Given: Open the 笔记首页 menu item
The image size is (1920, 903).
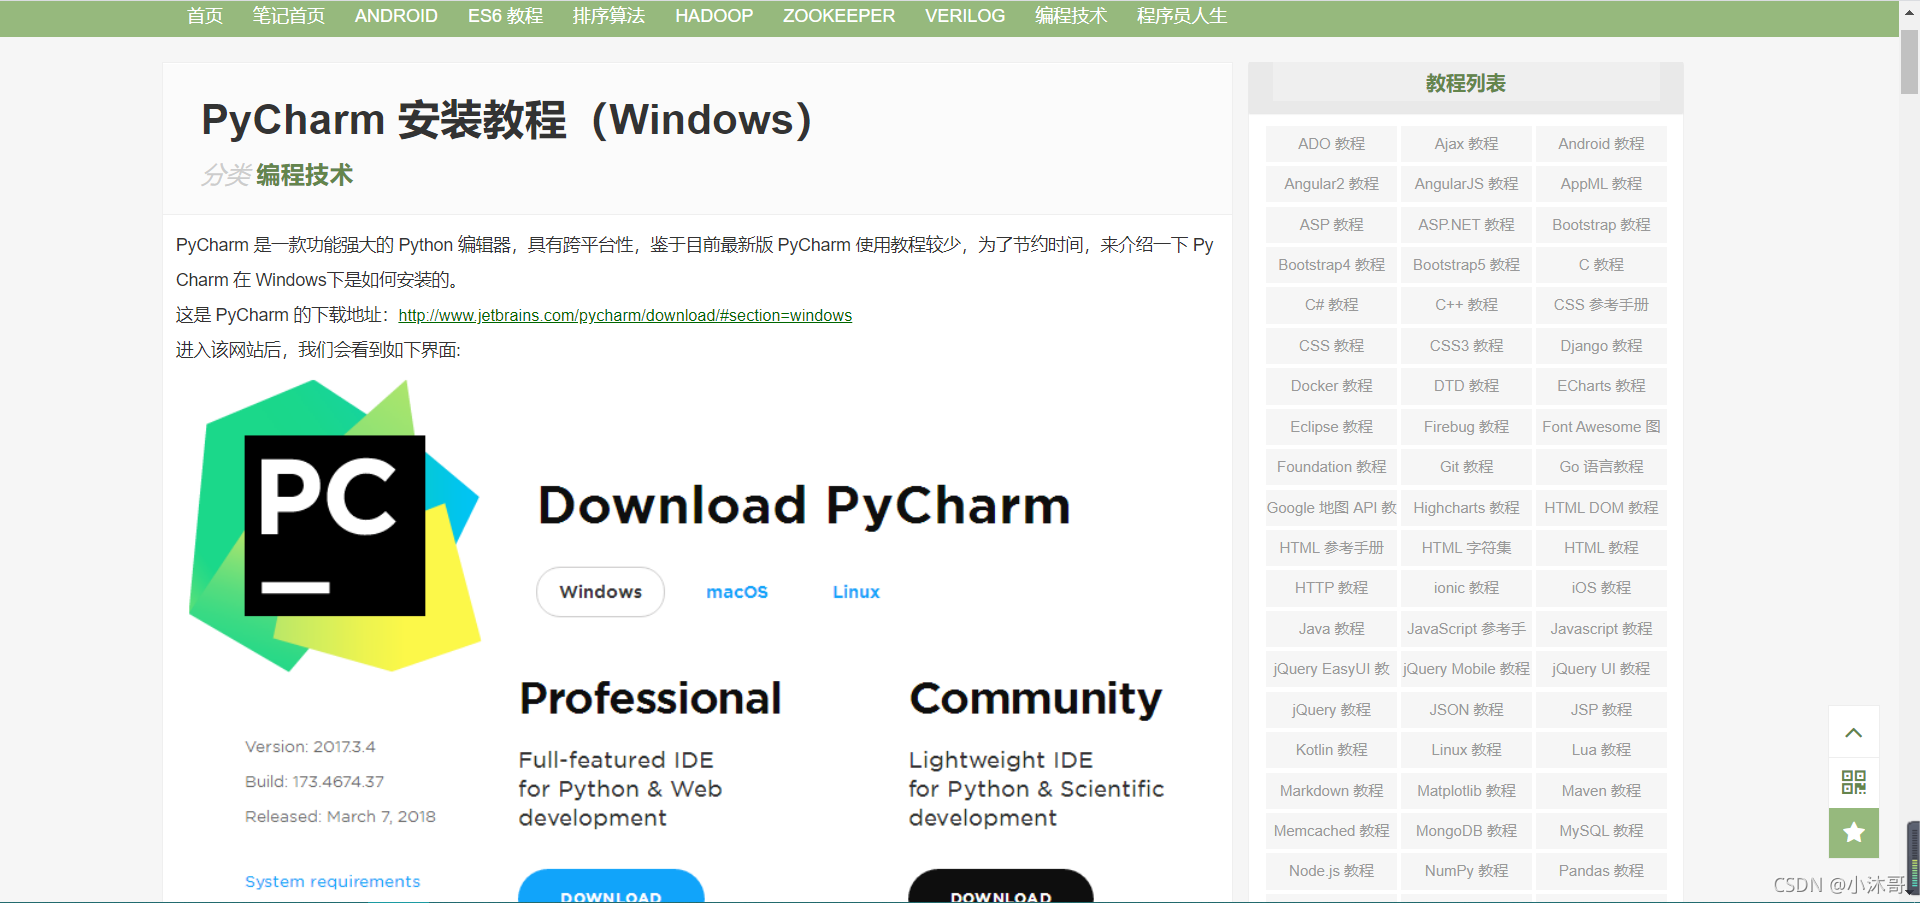Looking at the screenshot, I should [x=289, y=16].
